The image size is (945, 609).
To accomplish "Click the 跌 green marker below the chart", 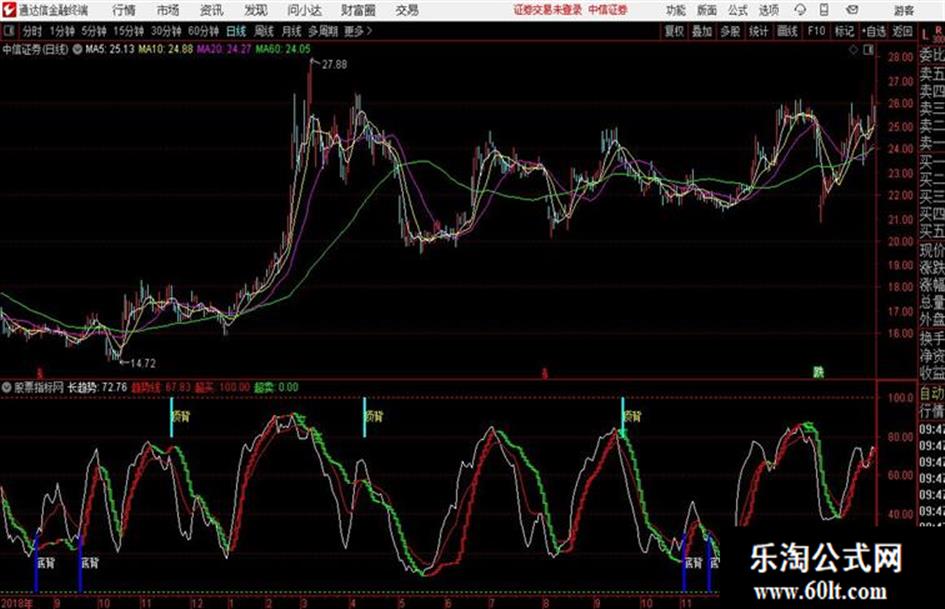I will point(818,373).
